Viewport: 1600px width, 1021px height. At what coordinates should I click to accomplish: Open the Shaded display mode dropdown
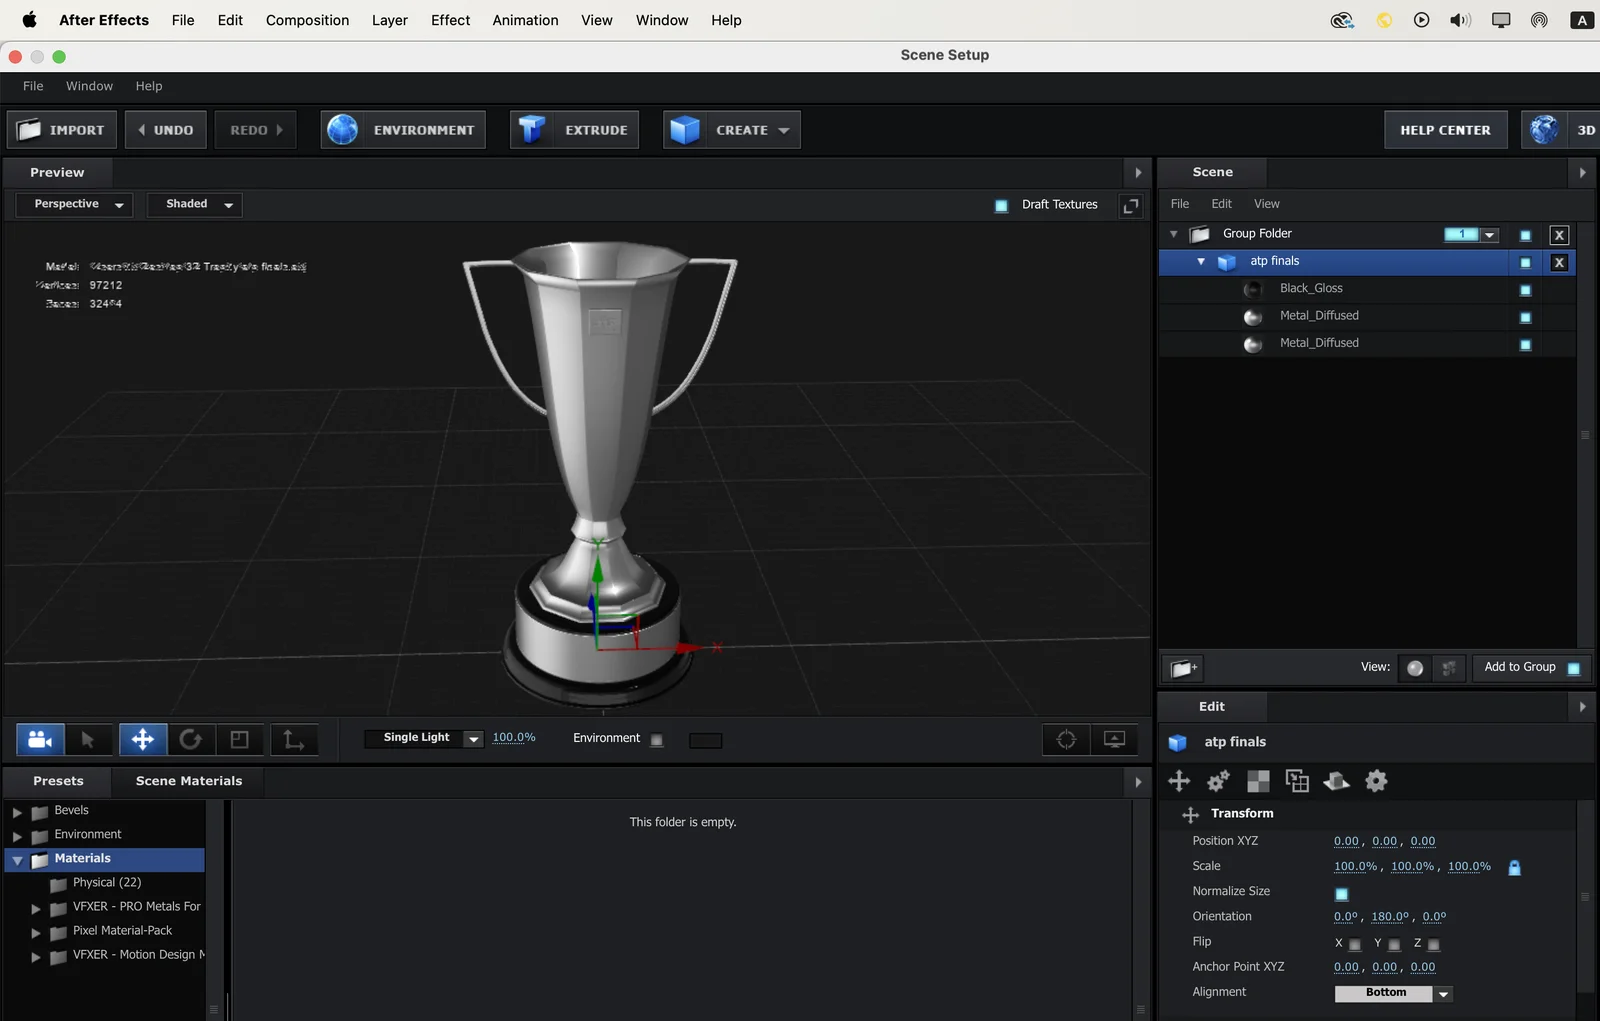tap(194, 204)
